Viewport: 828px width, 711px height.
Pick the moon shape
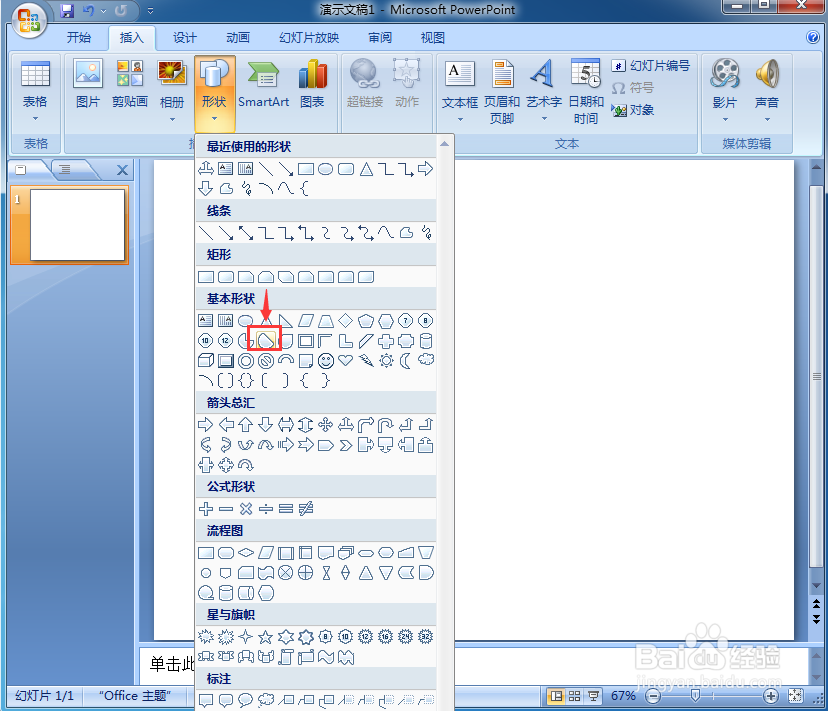click(x=406, y=361)
